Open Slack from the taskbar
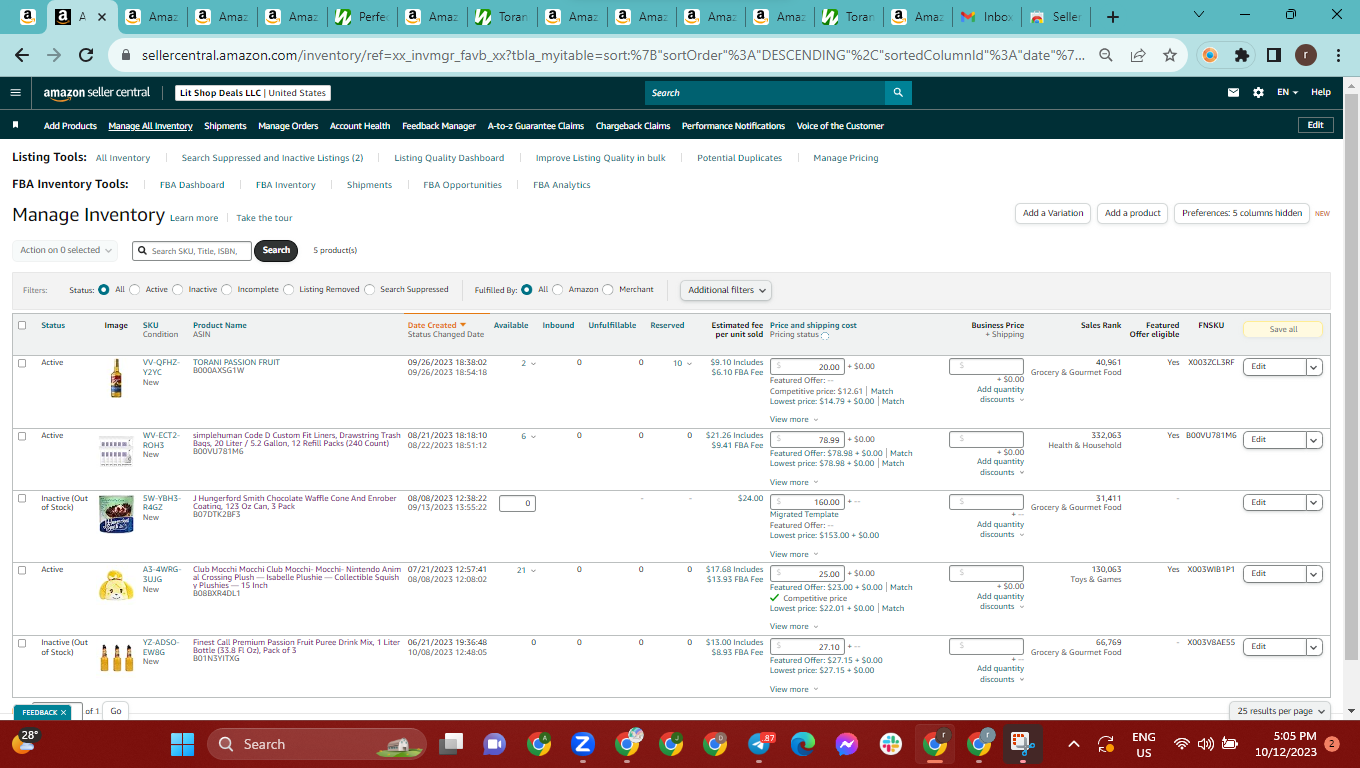Image resolution: width=1360 pixels, height=768 pixels. click(x=890, y=744)
